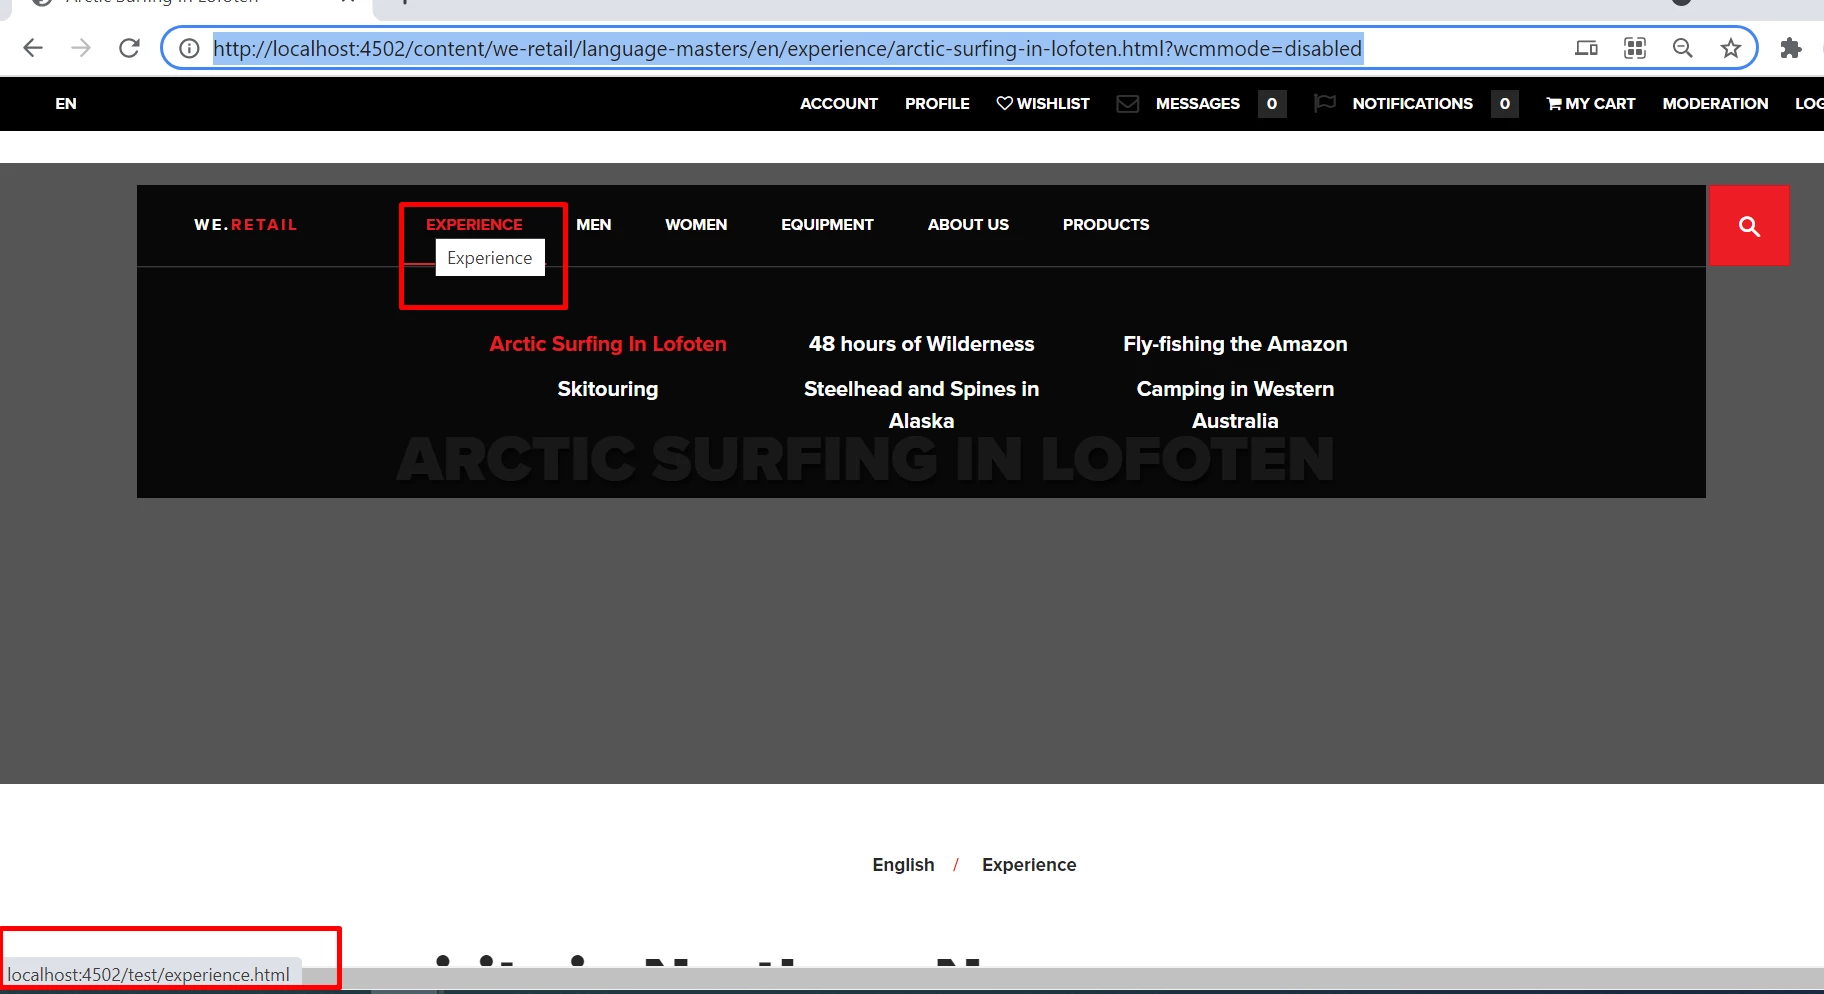The image size is (1824, 994).
Task: Open Camping in Western Australia link
Action: click(1235, 405)
